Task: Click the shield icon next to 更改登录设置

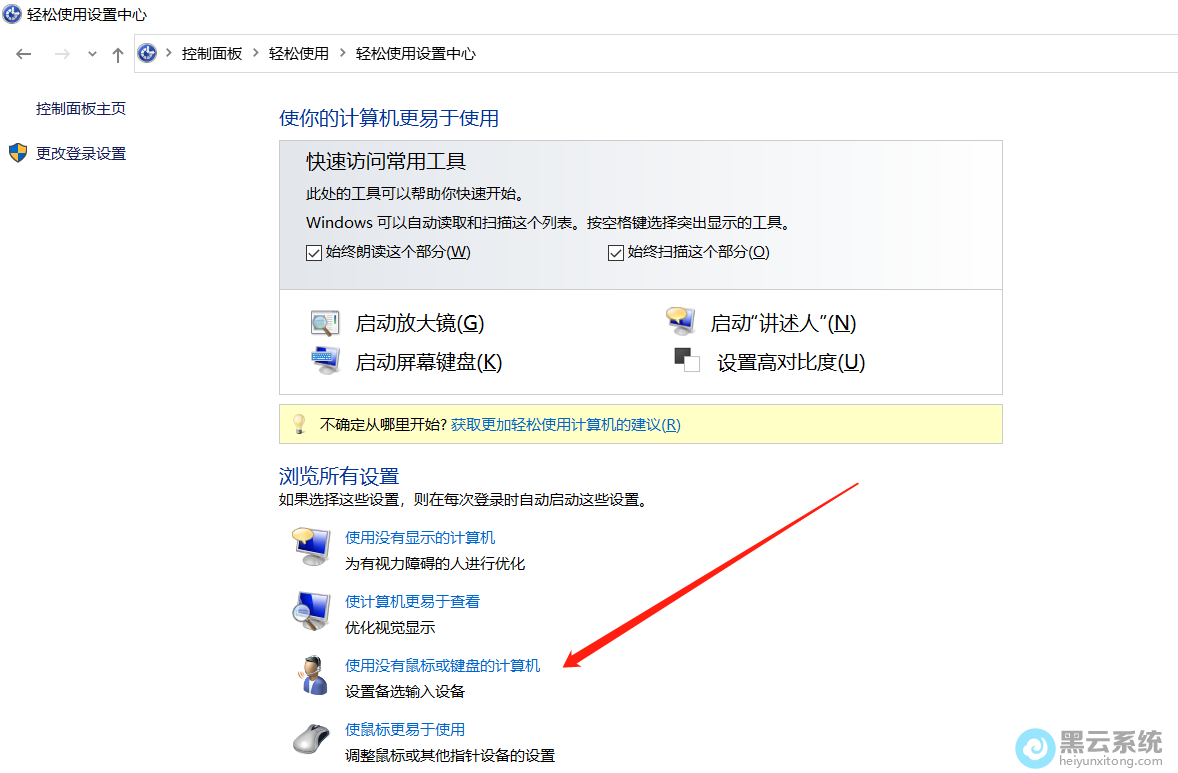Action: 17,153
